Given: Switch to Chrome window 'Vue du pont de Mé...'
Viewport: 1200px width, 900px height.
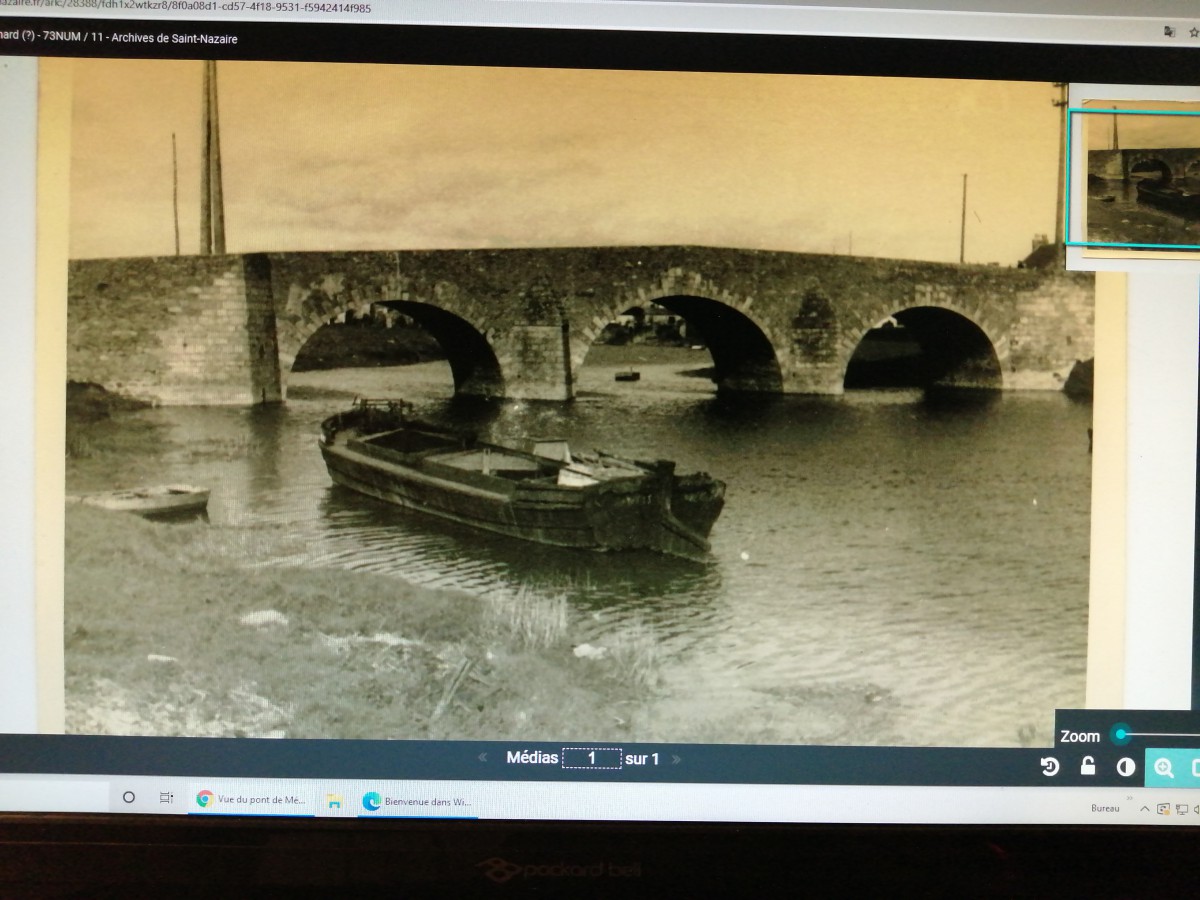Looking at the screenshot, I should click(252, 800).
